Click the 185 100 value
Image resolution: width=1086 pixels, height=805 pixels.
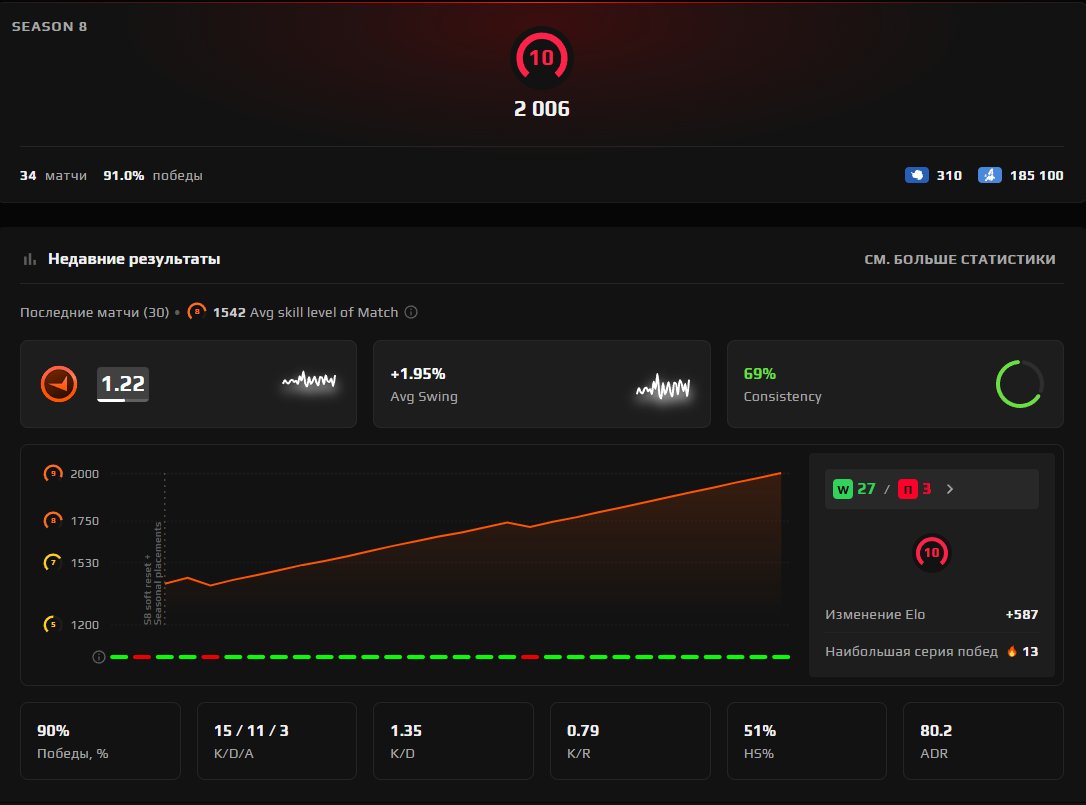(x=1037, y=175)
